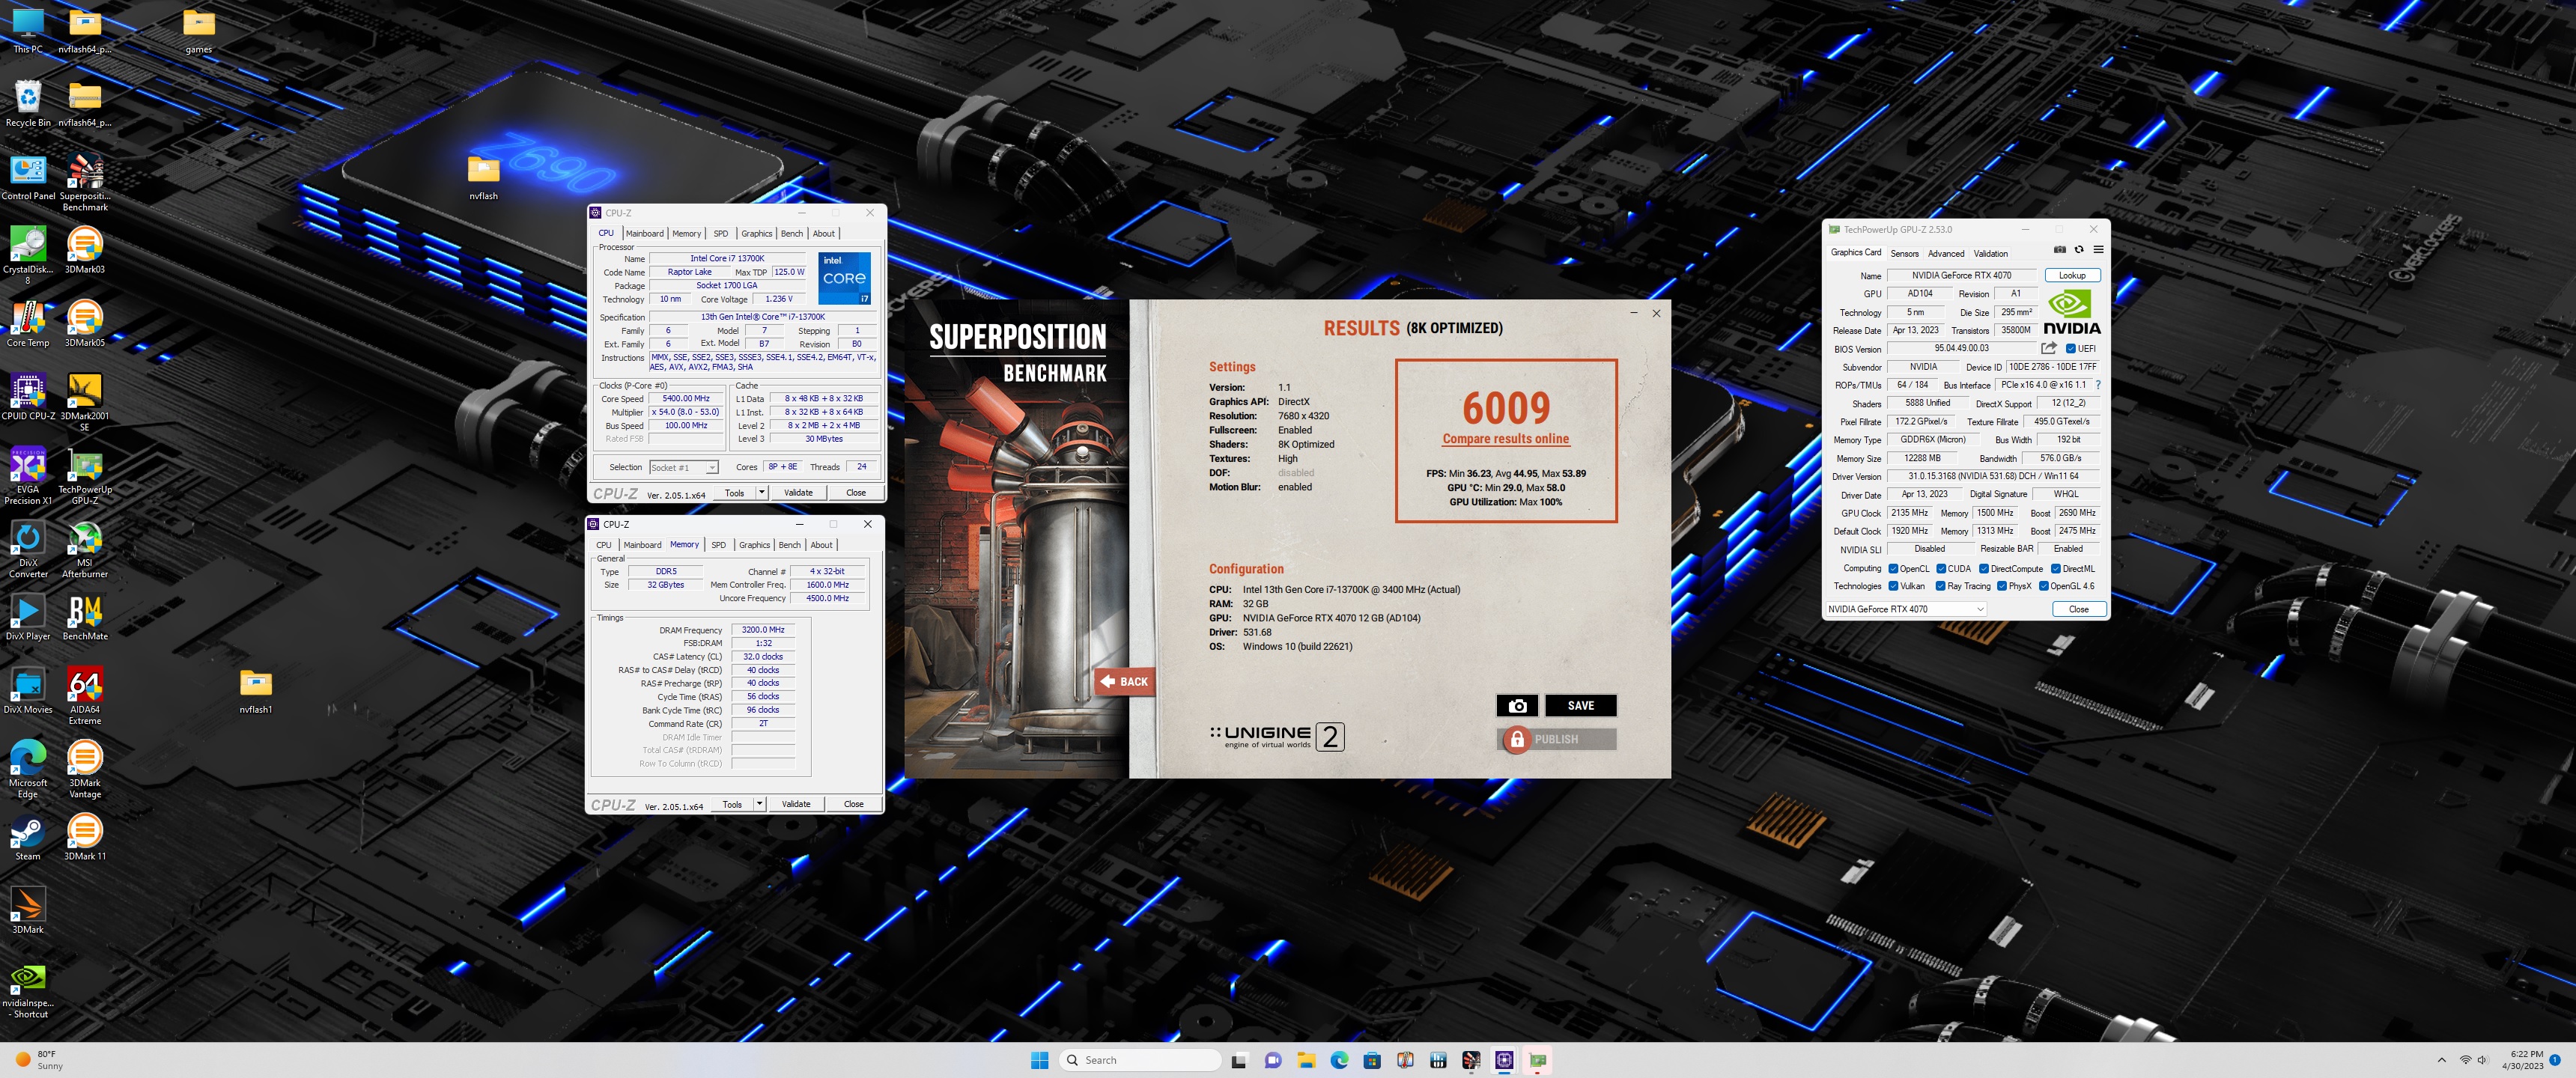Click the BIOS export share icon in GPU-Z
The width and height of the screenshot is (2576, 1078).
click(x=2048, y=348)
